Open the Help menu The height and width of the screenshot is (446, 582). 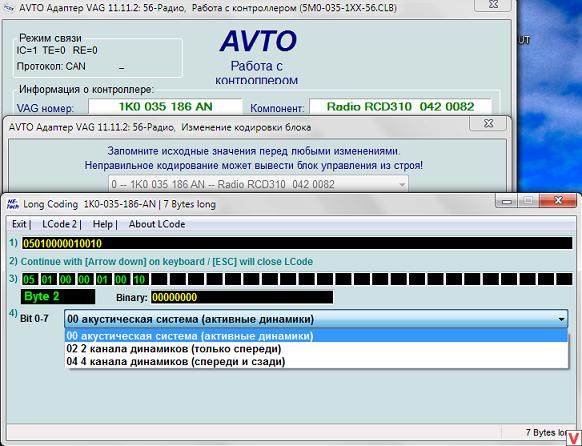[x=102, y=224]
